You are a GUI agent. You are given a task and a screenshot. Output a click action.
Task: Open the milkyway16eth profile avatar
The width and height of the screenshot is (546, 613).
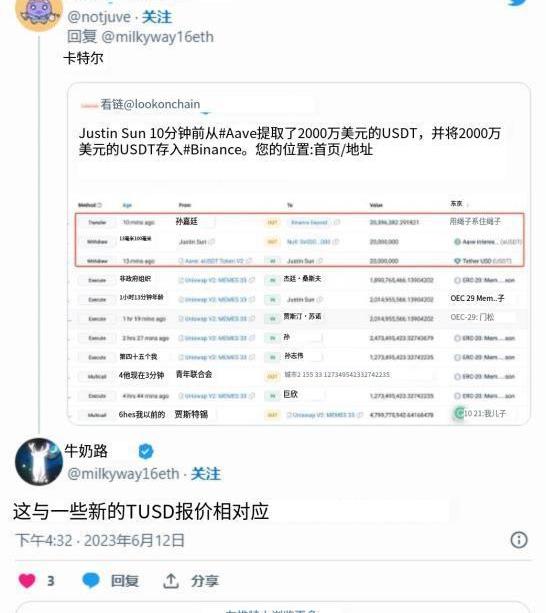[x=39, y=462]
